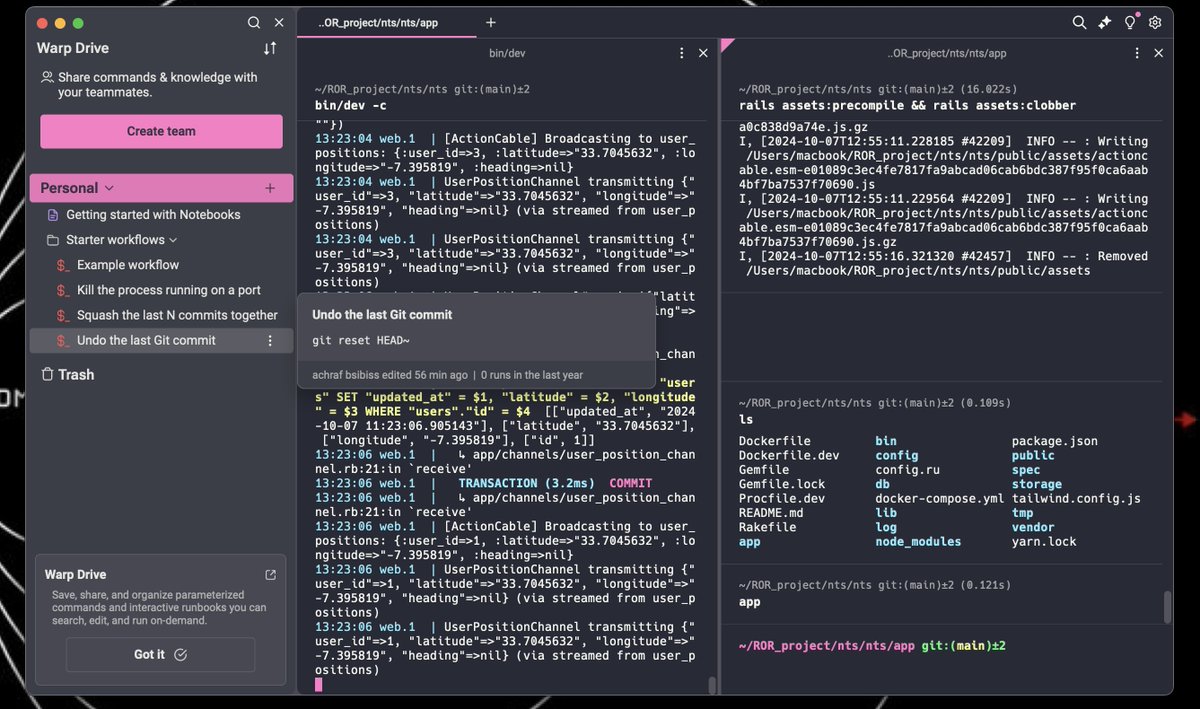Image resolution: width=1200 pixels, height=709 pixels.
Task: Click the icon next to Example workflow
Action: click(63, 265)
